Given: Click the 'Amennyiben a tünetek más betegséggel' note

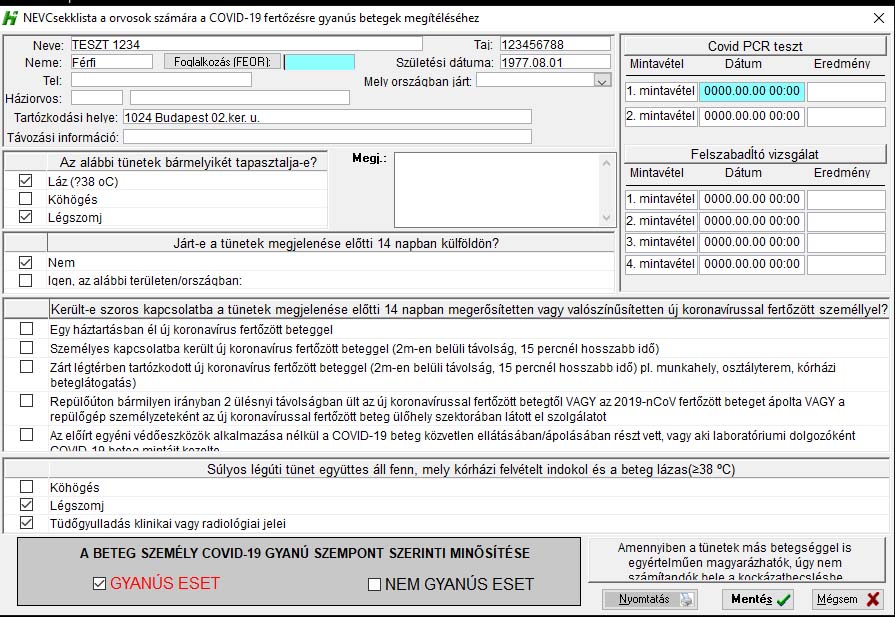Looking at the screenshot, I should [736, 560].
